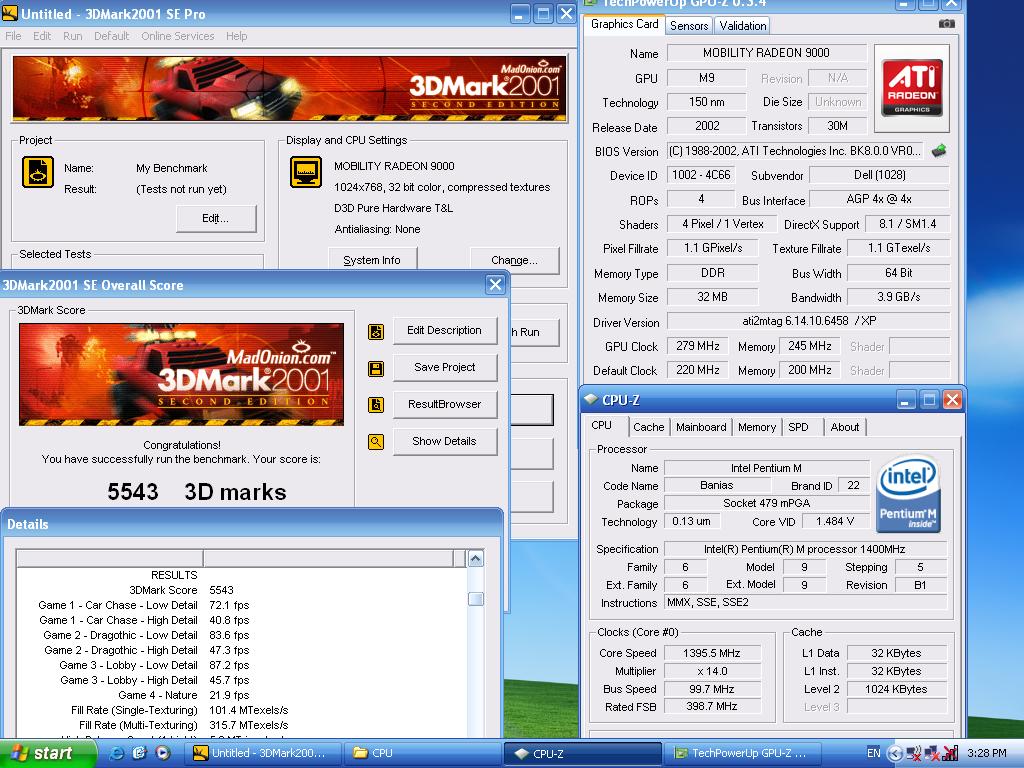Switch to TechPowerUp GPU-Z taskbar button
1024x768 pixels.
(742, 753)
